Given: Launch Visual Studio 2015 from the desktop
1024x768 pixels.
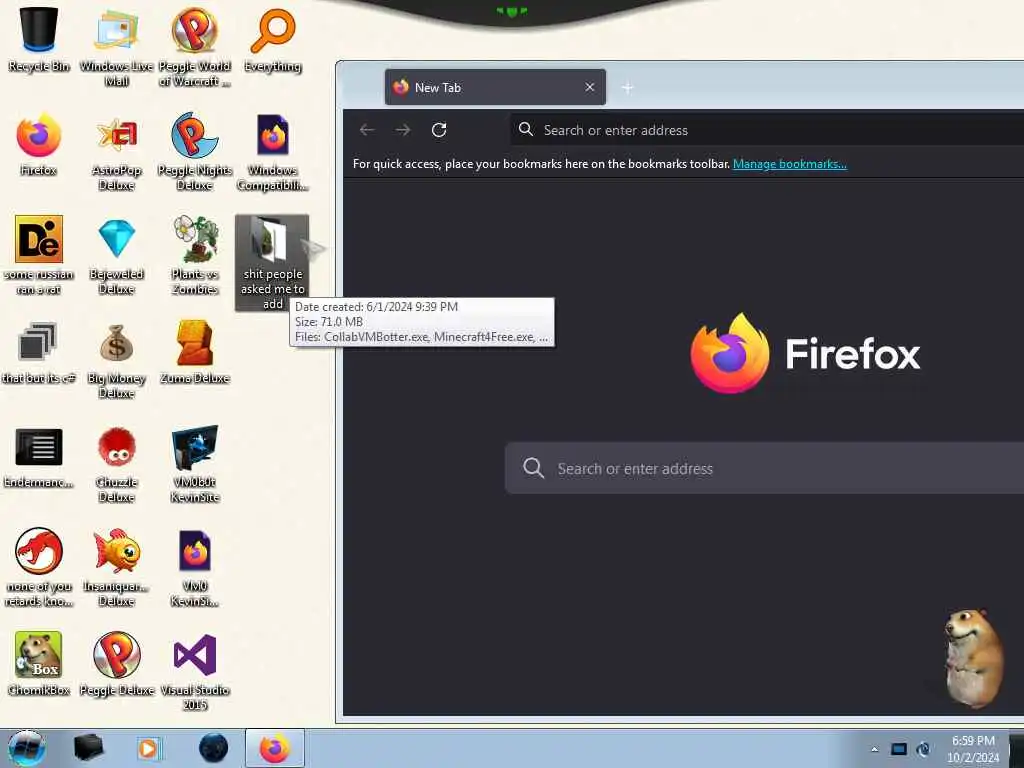Looking at the screenshot, I should (195, 671).
